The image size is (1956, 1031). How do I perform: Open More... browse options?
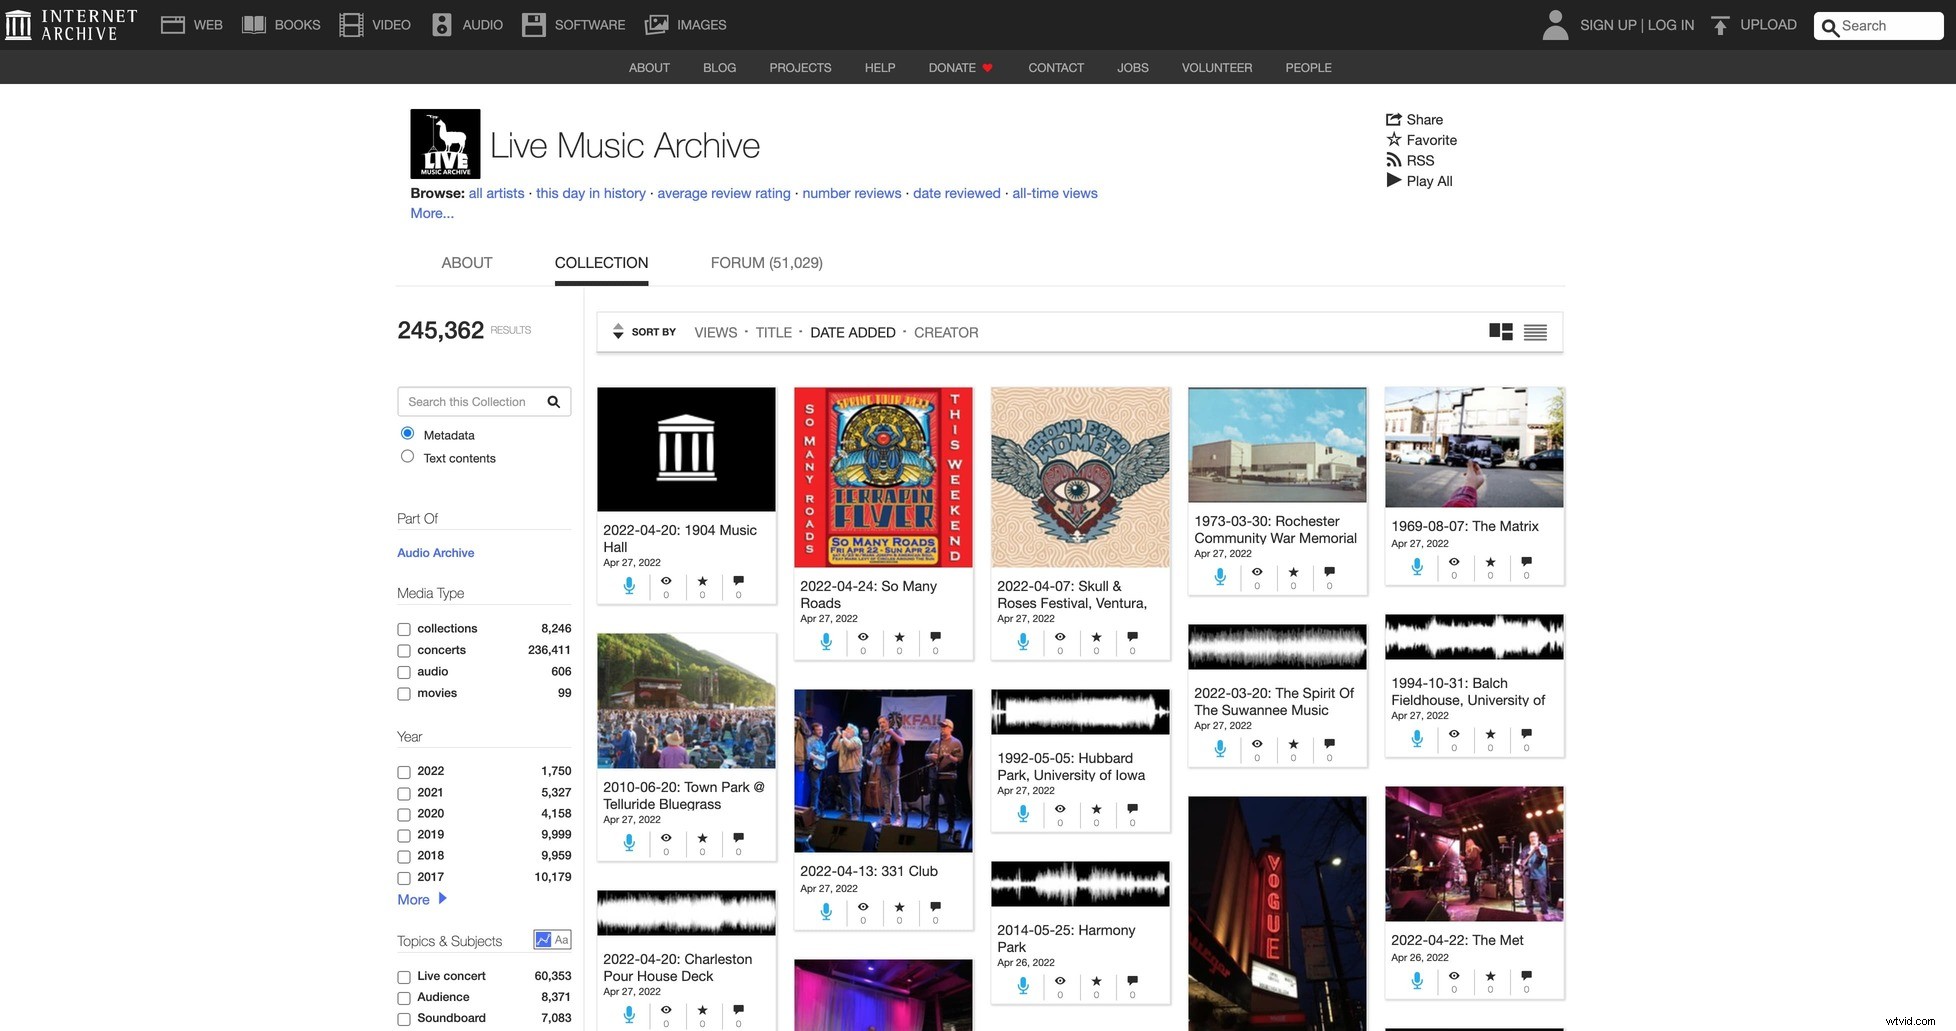coord(430,212)
